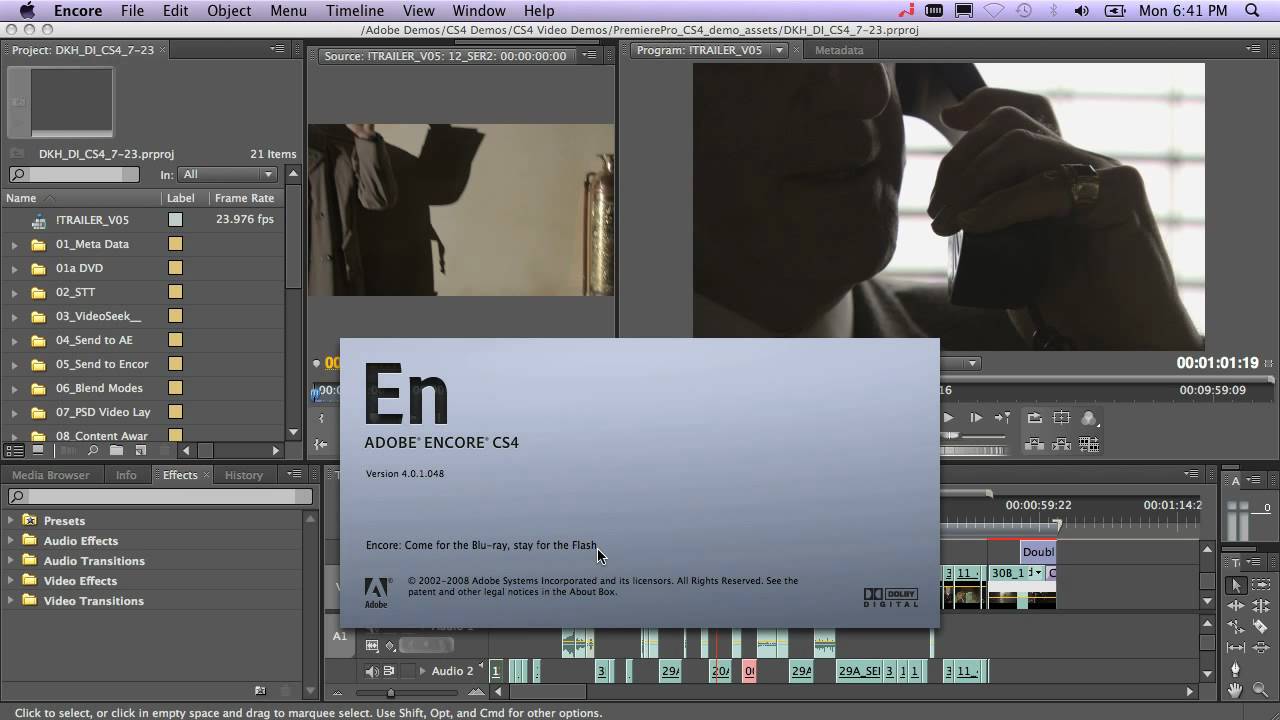Open the In: All dropdown in Project panel
The width and height of the screenshot is (1280, 720).
tap(228, 174)
